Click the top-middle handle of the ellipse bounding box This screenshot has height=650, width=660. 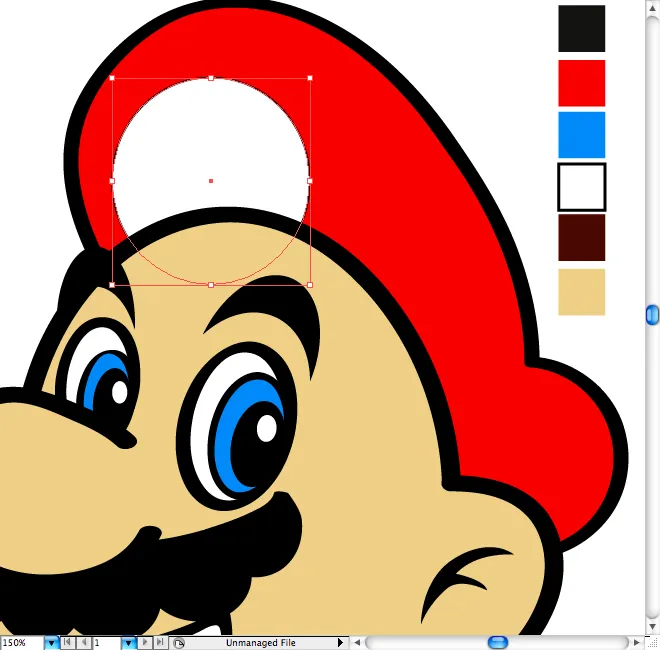(x=211, y=78)
